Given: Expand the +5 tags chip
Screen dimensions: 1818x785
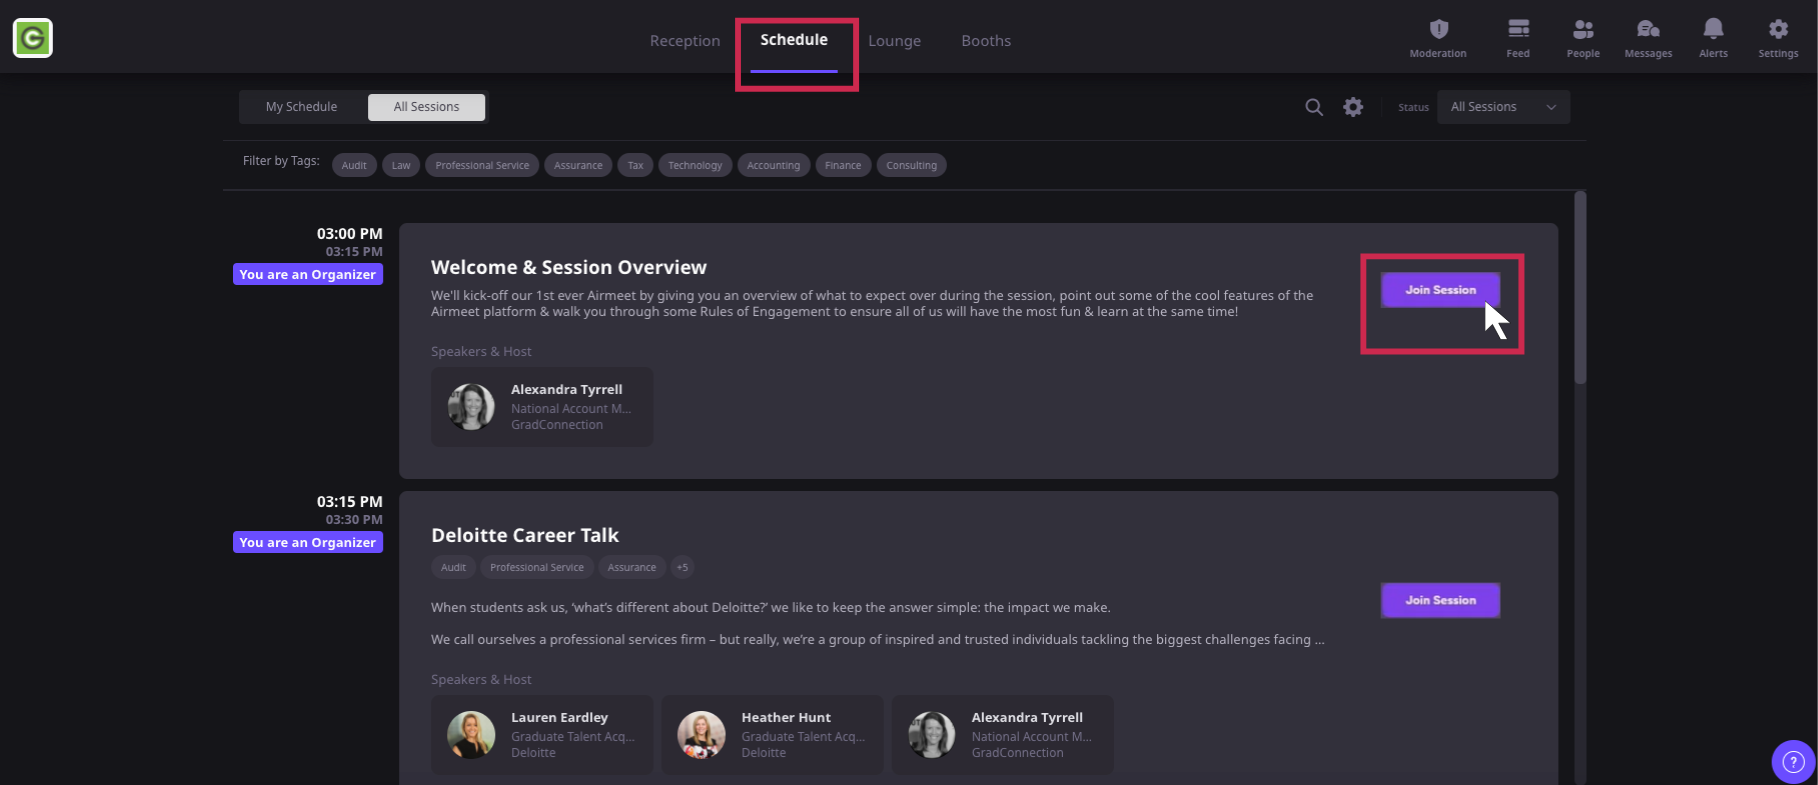Looking at the screenshot, I should [682, 567].
